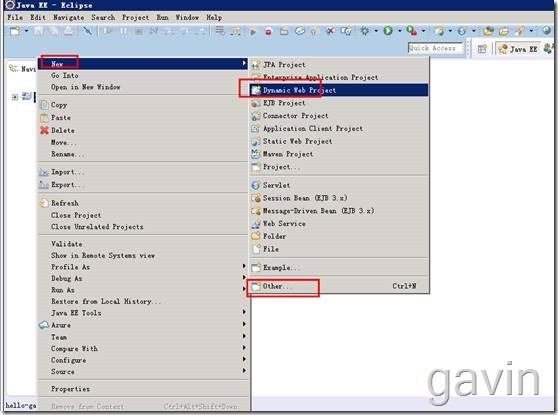Viewport: 558px width, 415px height.
Task: Expand the Compare With submenu arrow
Action: coord(244,347)
